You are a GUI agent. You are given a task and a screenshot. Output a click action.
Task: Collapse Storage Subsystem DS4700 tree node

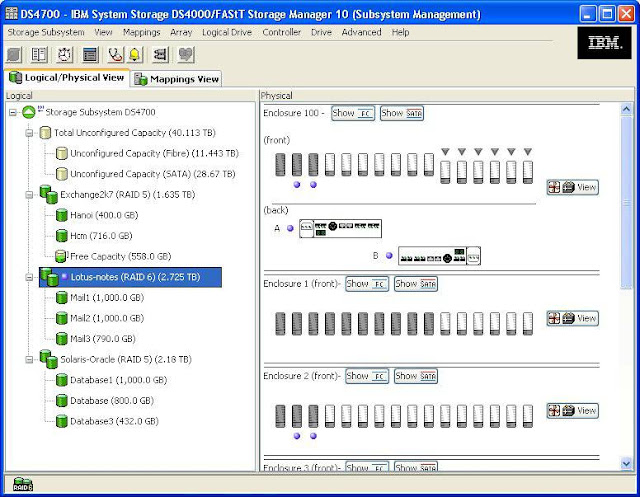click(13, 112)
